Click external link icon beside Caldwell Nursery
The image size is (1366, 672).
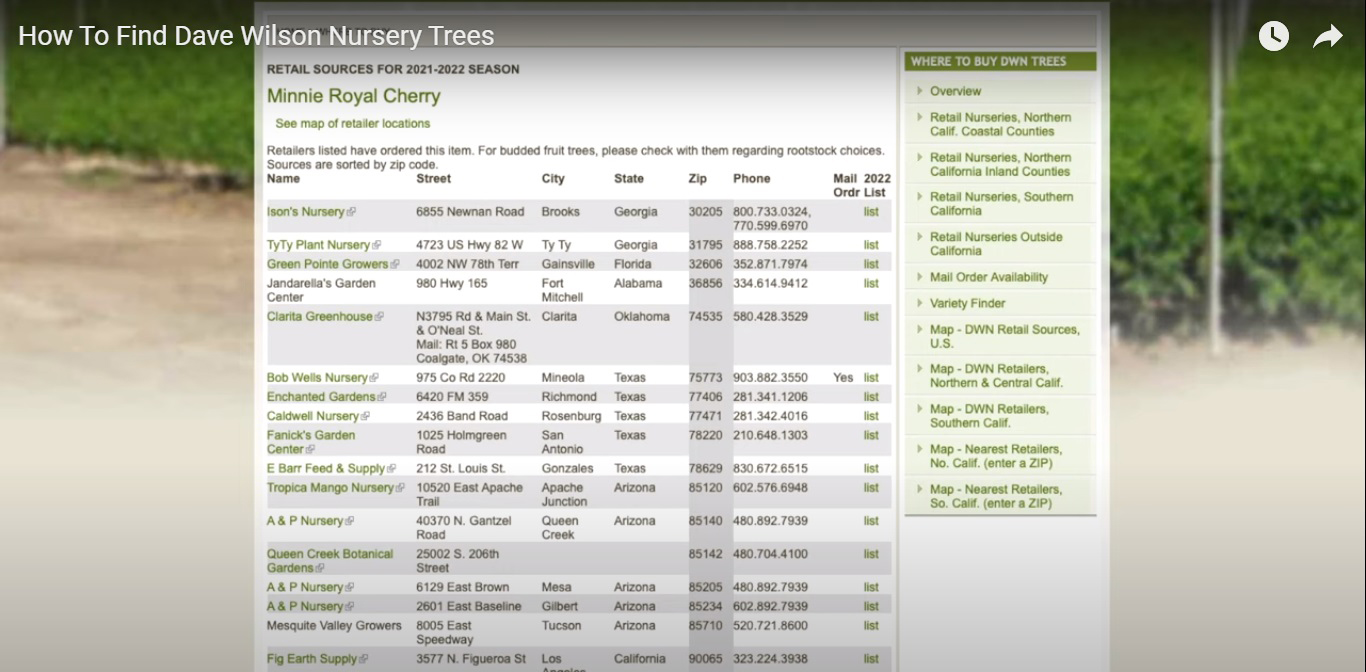point(365,416)
